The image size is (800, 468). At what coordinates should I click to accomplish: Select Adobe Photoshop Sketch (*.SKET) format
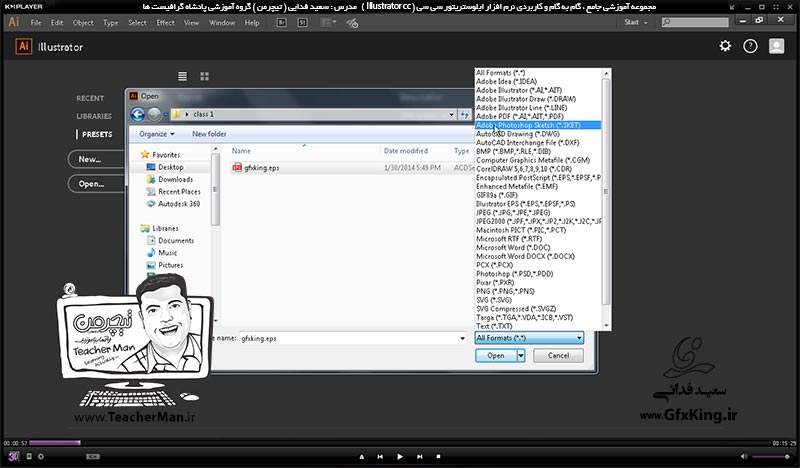coord(538,125)
